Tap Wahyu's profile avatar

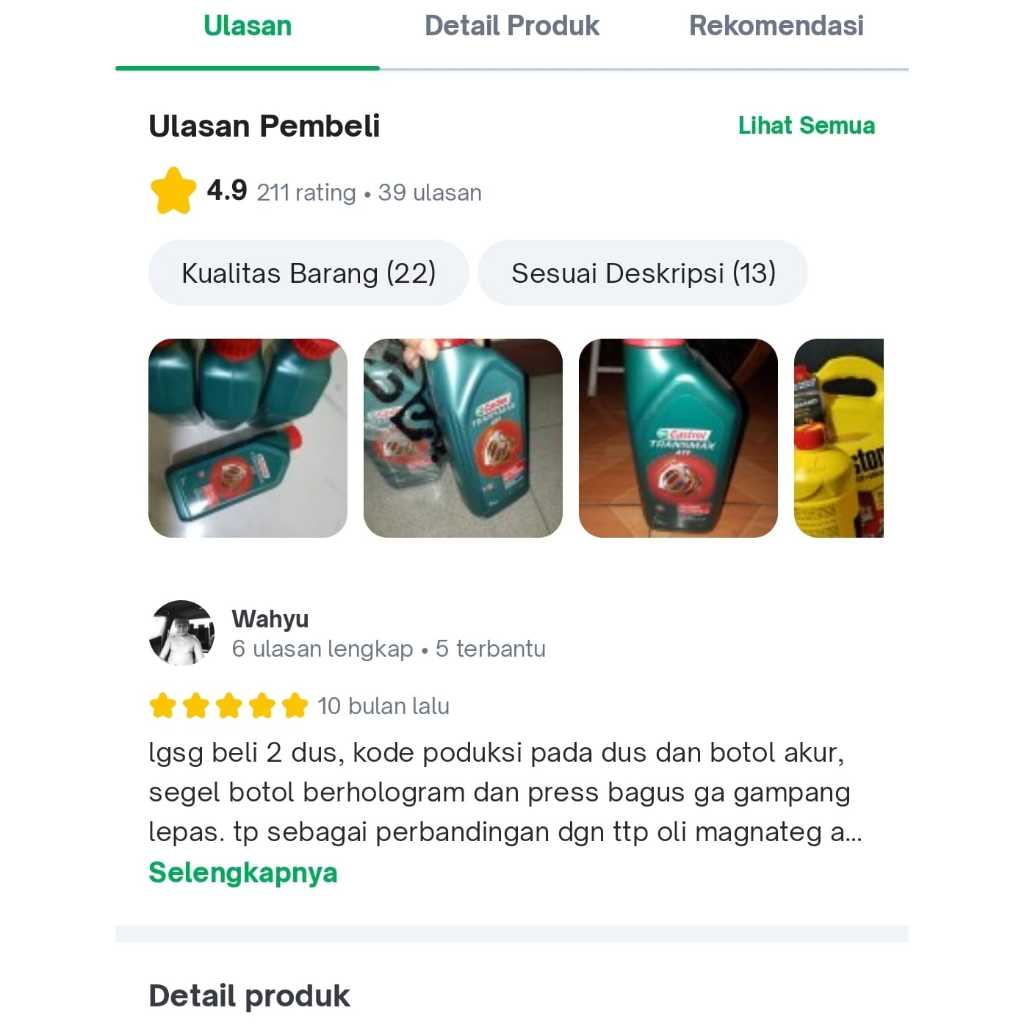tap(182, 633)
